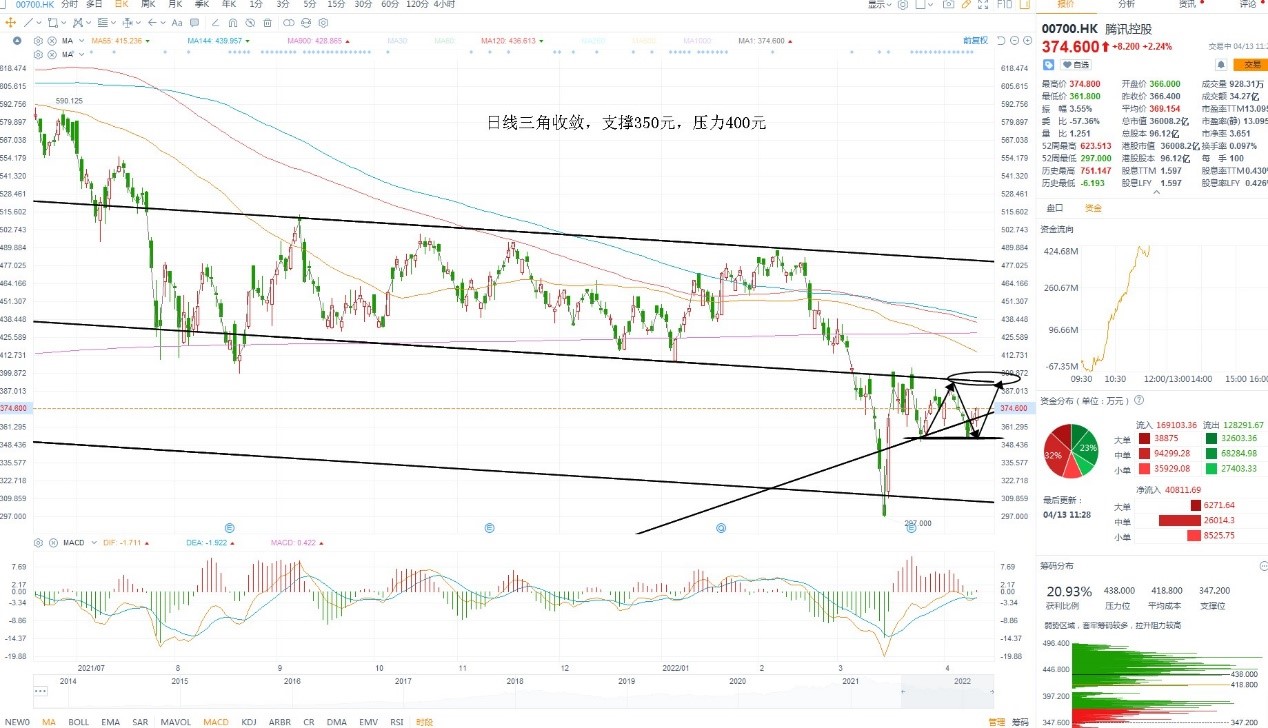The height and width of the screenshot is (728, 1268).
Task: Enable the EMV indicator
Action: 368,721
